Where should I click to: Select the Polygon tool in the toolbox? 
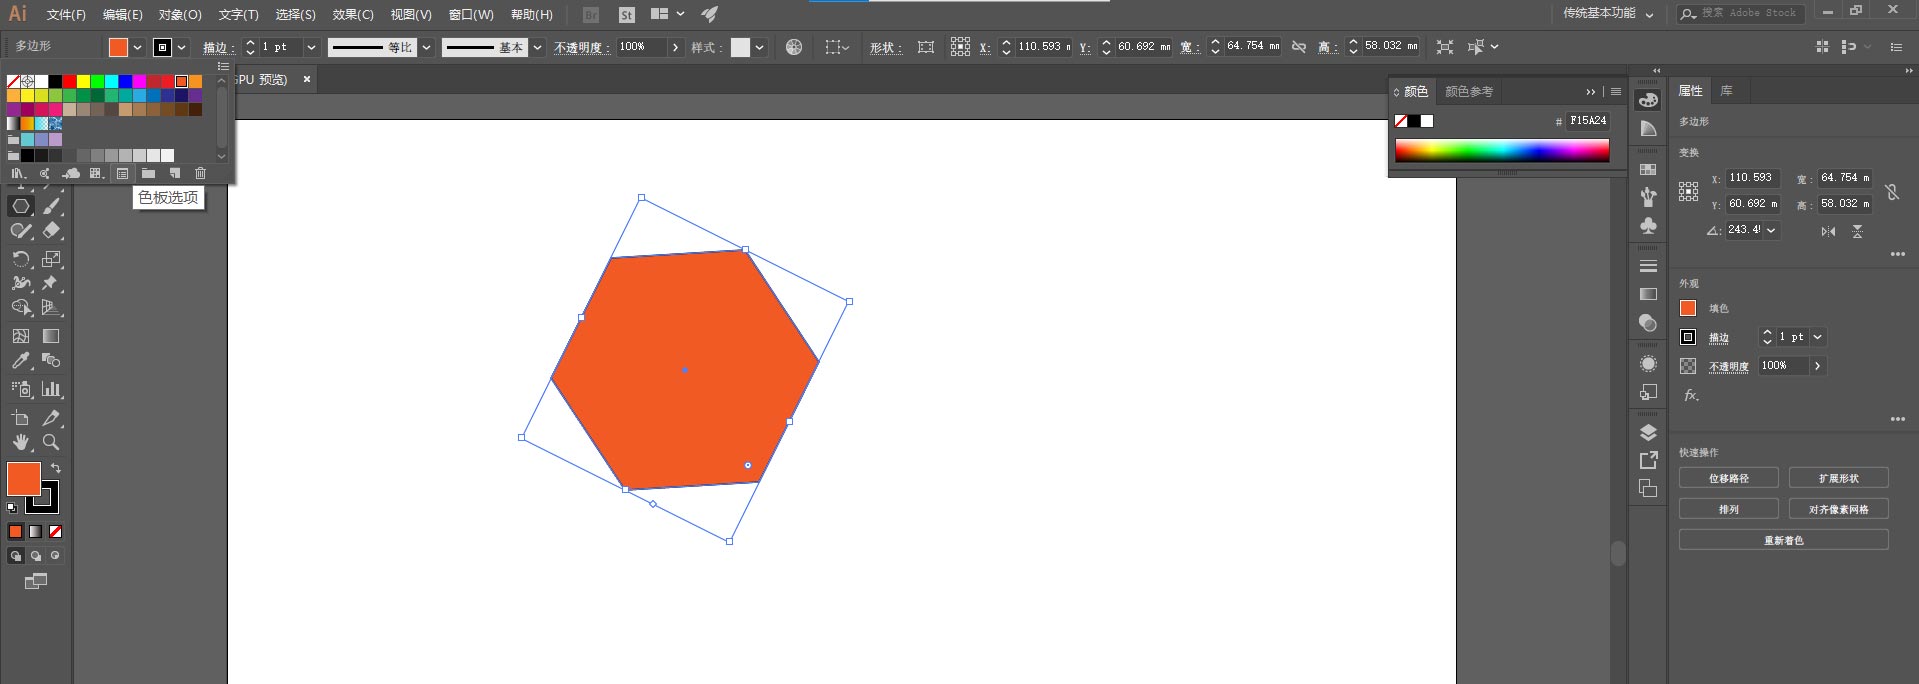21,206
